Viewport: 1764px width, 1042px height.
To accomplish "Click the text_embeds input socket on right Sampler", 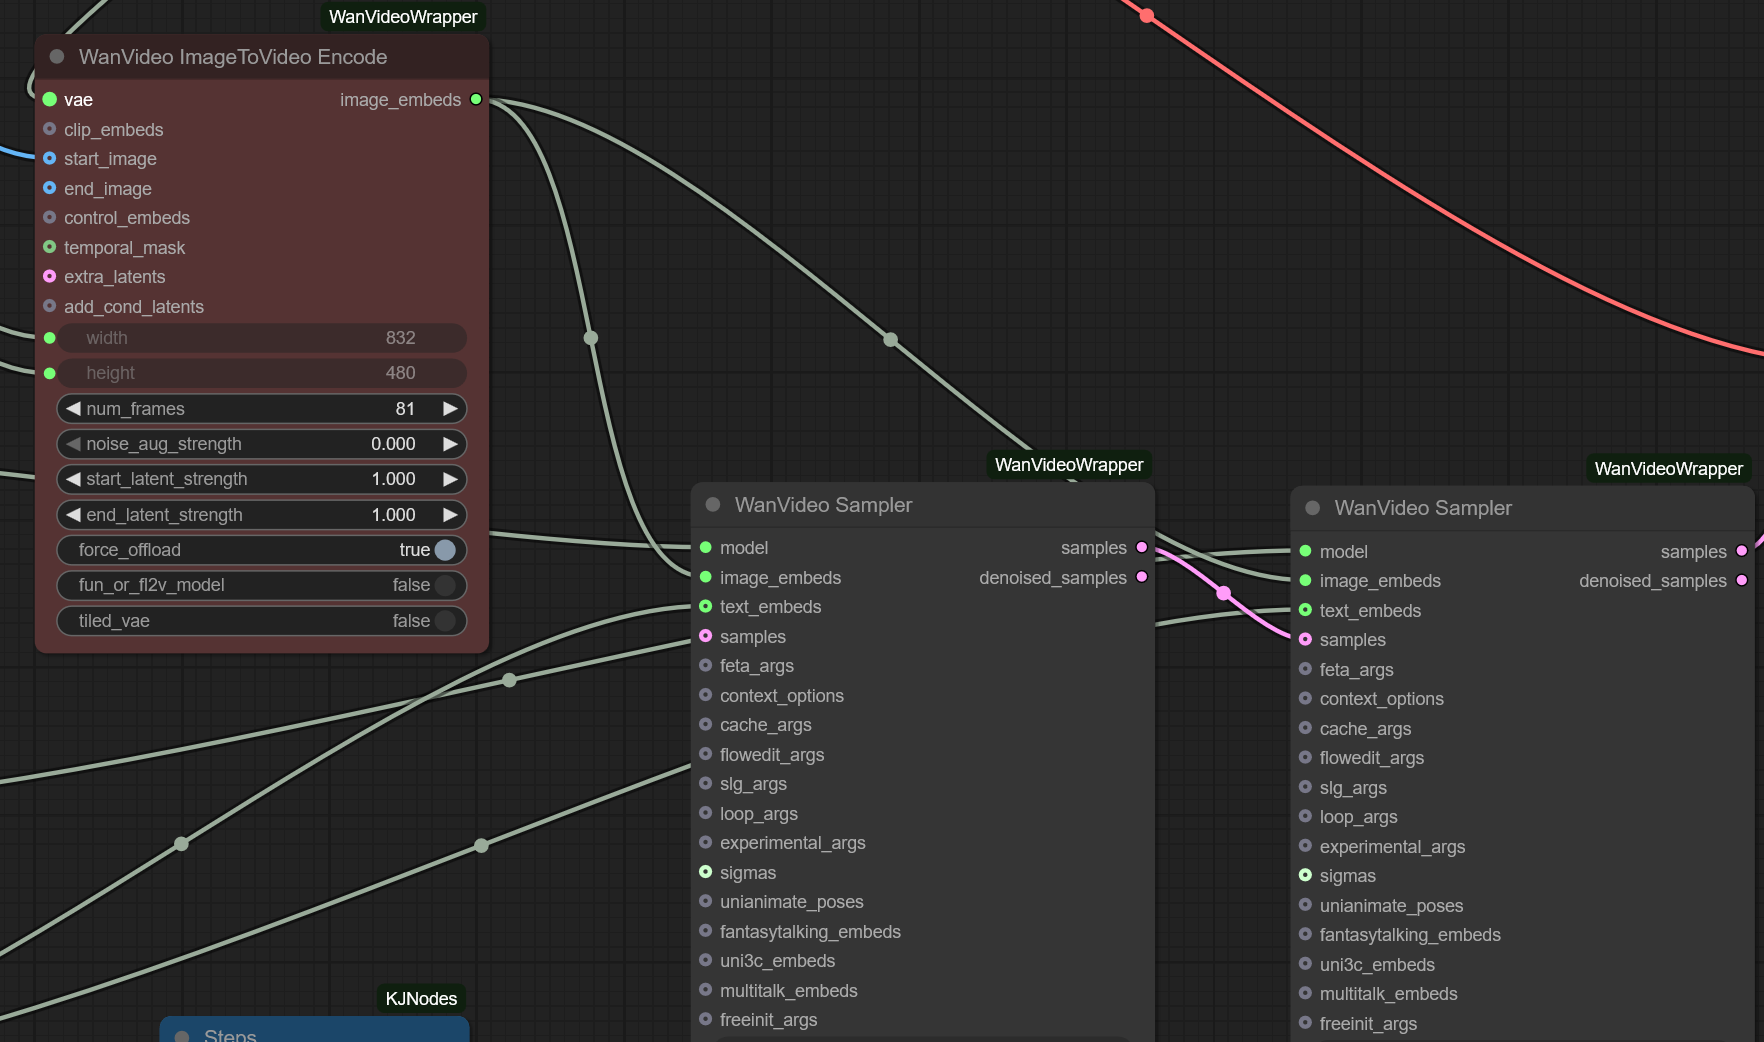I will click(1306, 610).
